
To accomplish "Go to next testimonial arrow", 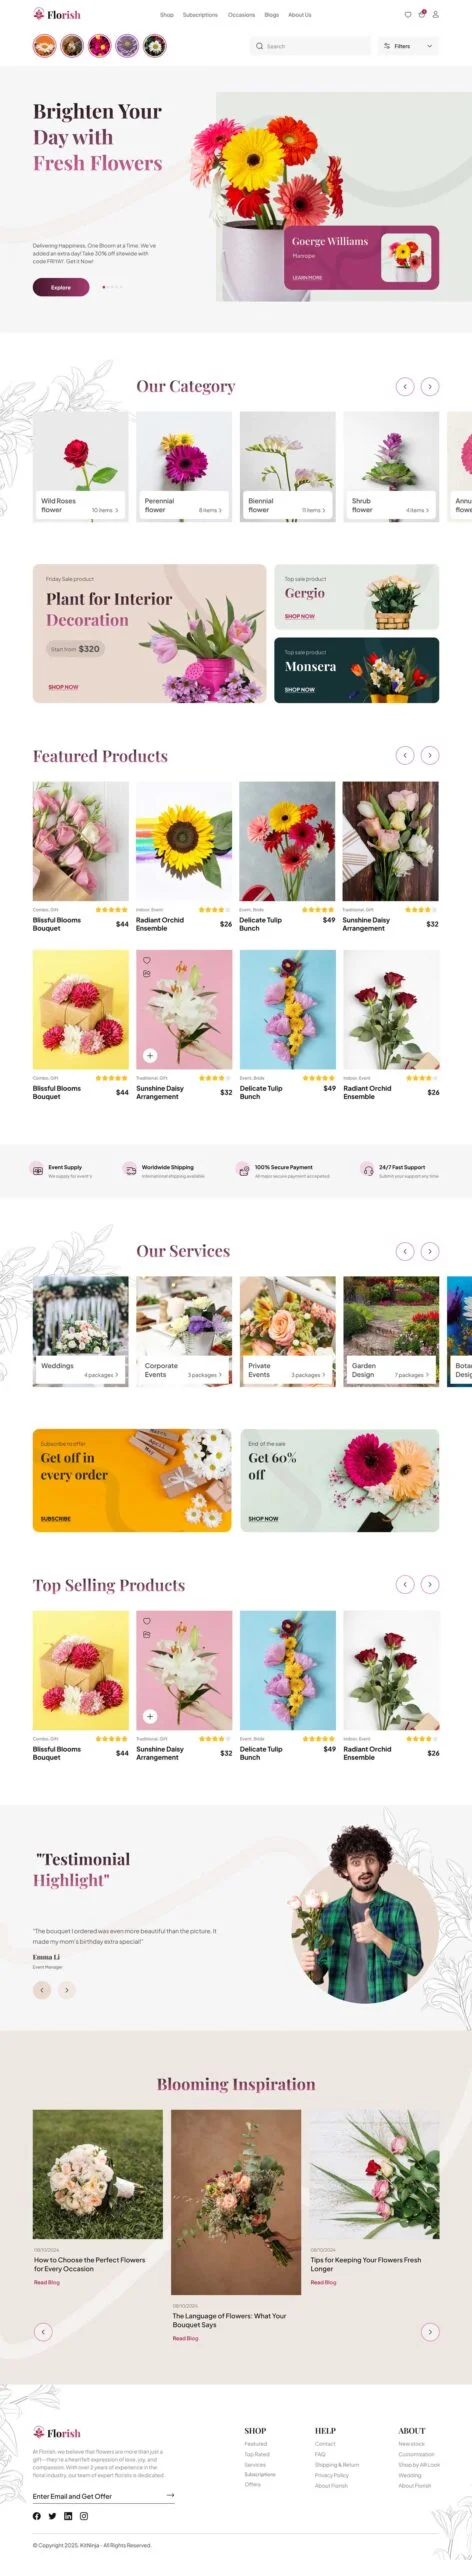I will tap(67, 1990).
